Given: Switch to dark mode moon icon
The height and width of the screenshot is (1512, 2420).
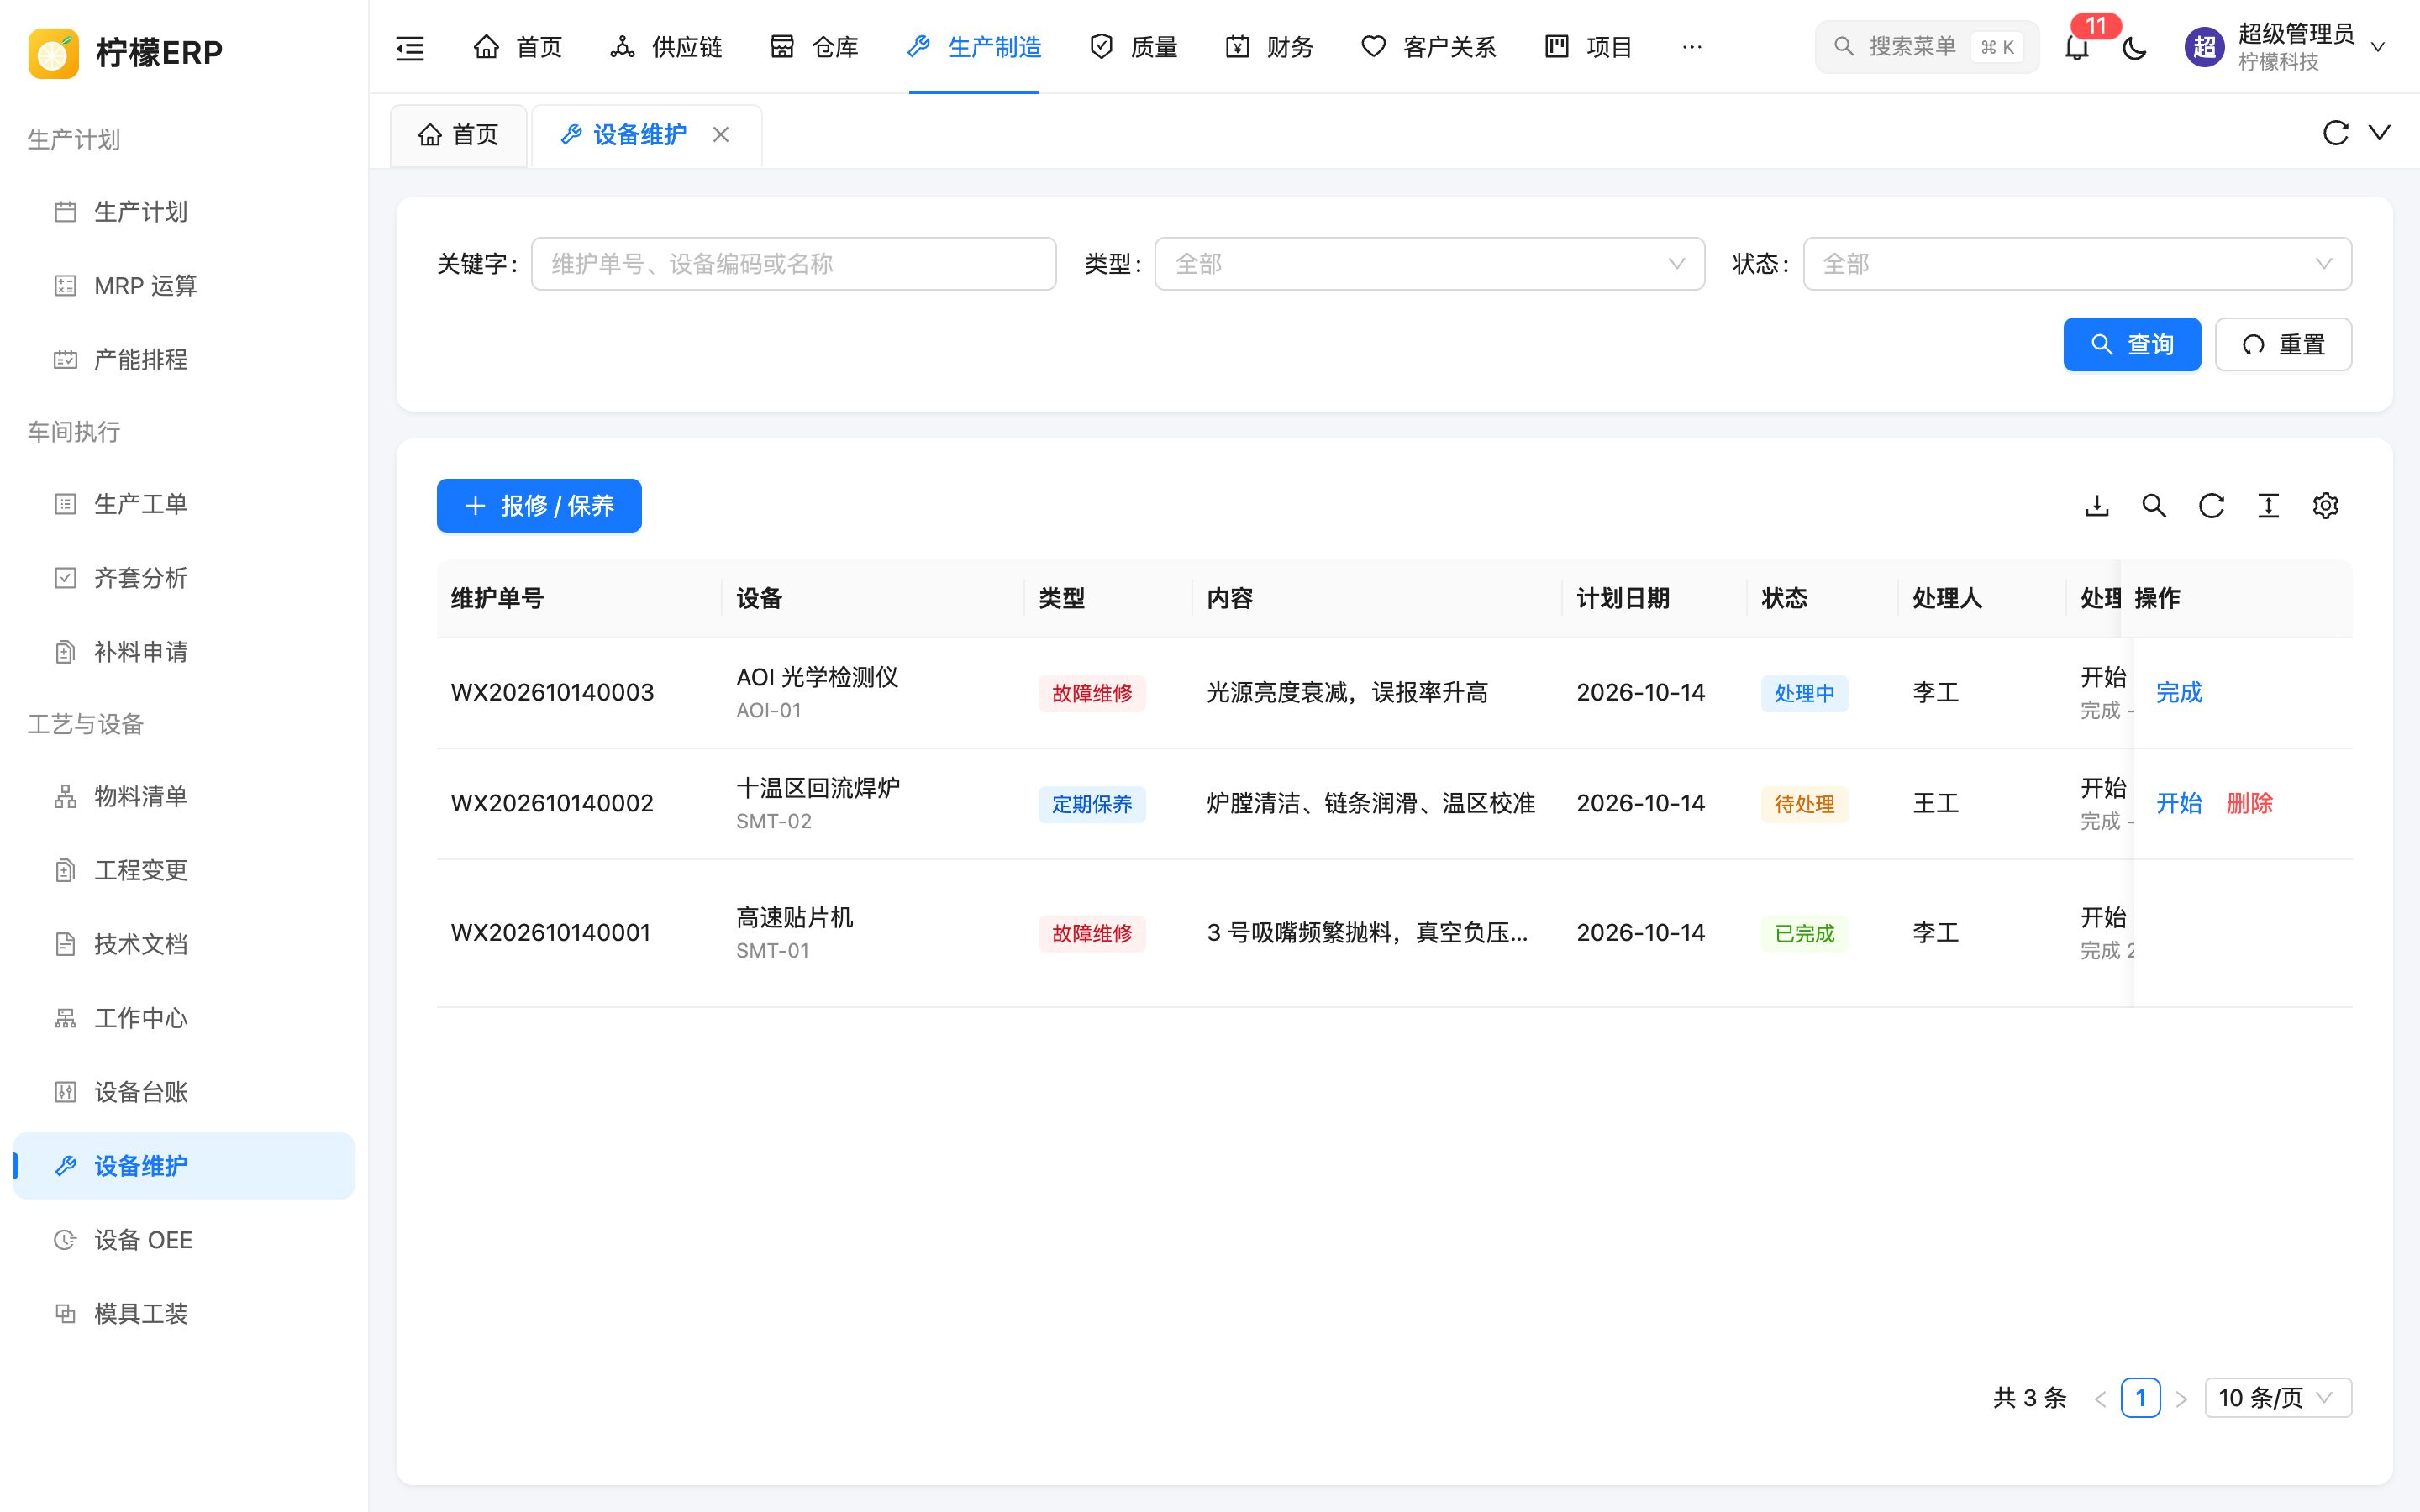Looking at the screenshot, I should click(x=2134, y=47).
